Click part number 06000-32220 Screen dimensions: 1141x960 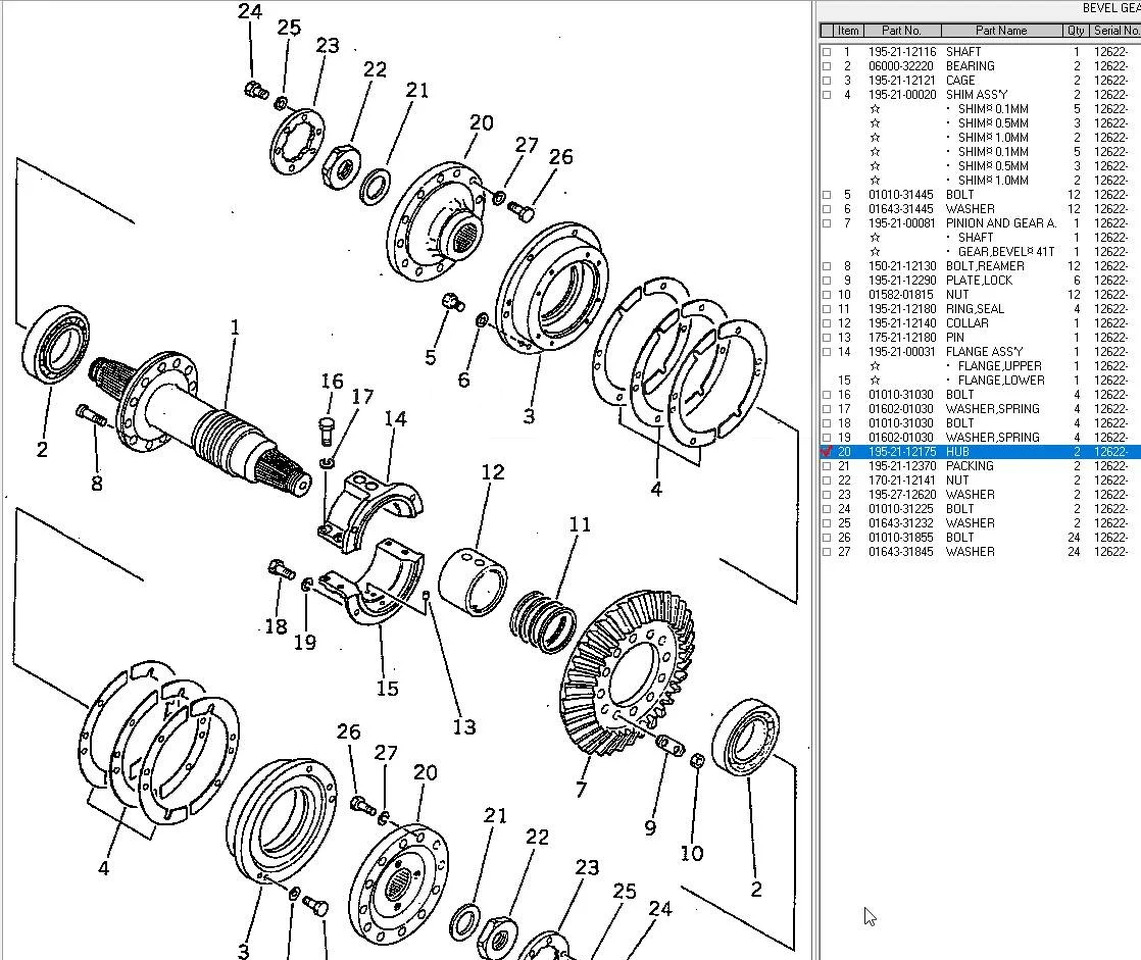901,66
